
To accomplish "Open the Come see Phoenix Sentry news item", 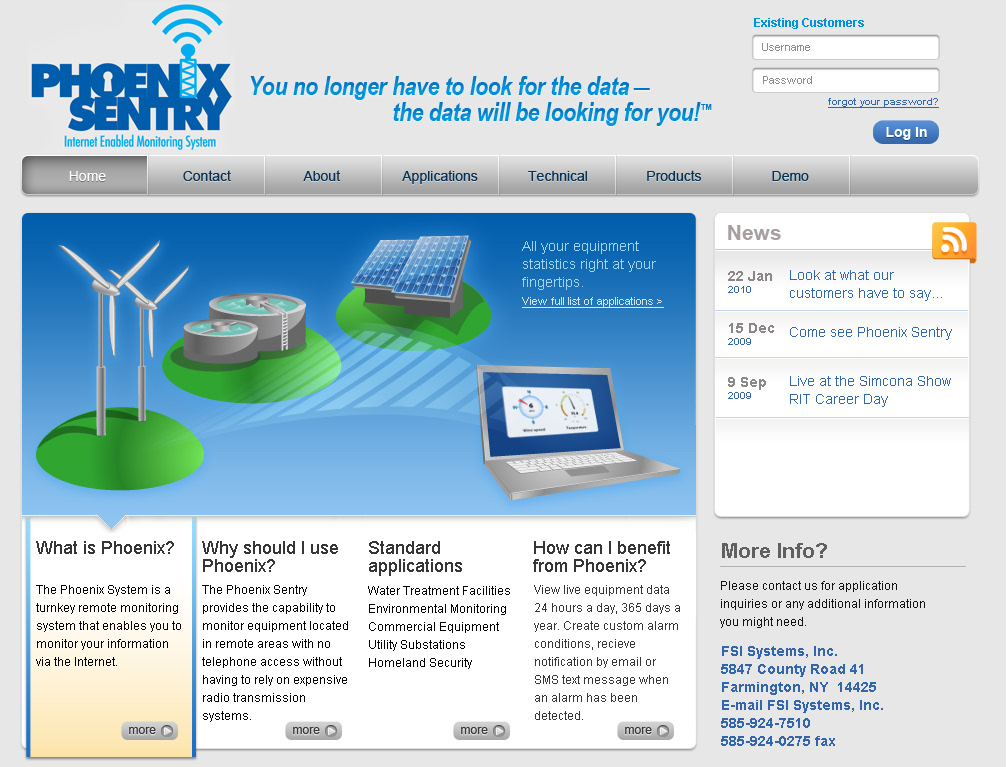I will (870, 332).
